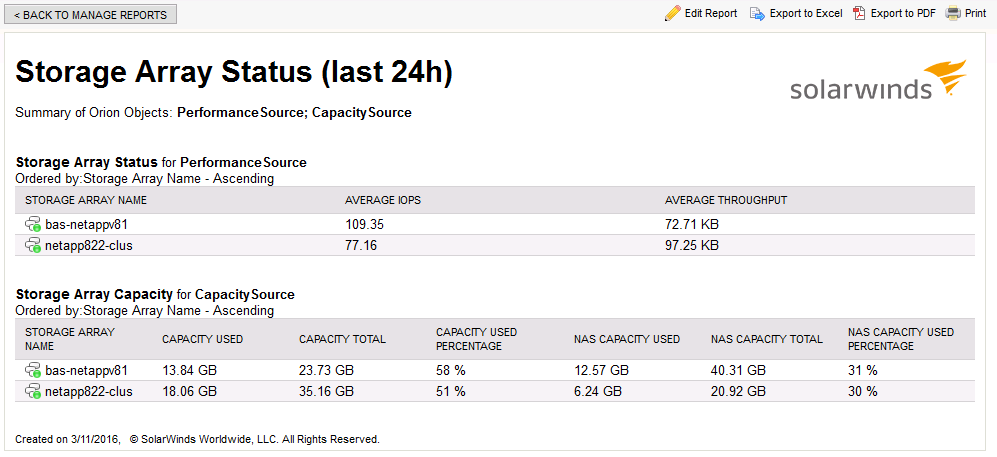Image resolution: width=997 pixels, height=457 pixels.
Task: Click the Edit Report pencil icon
Action: [672, 13]
